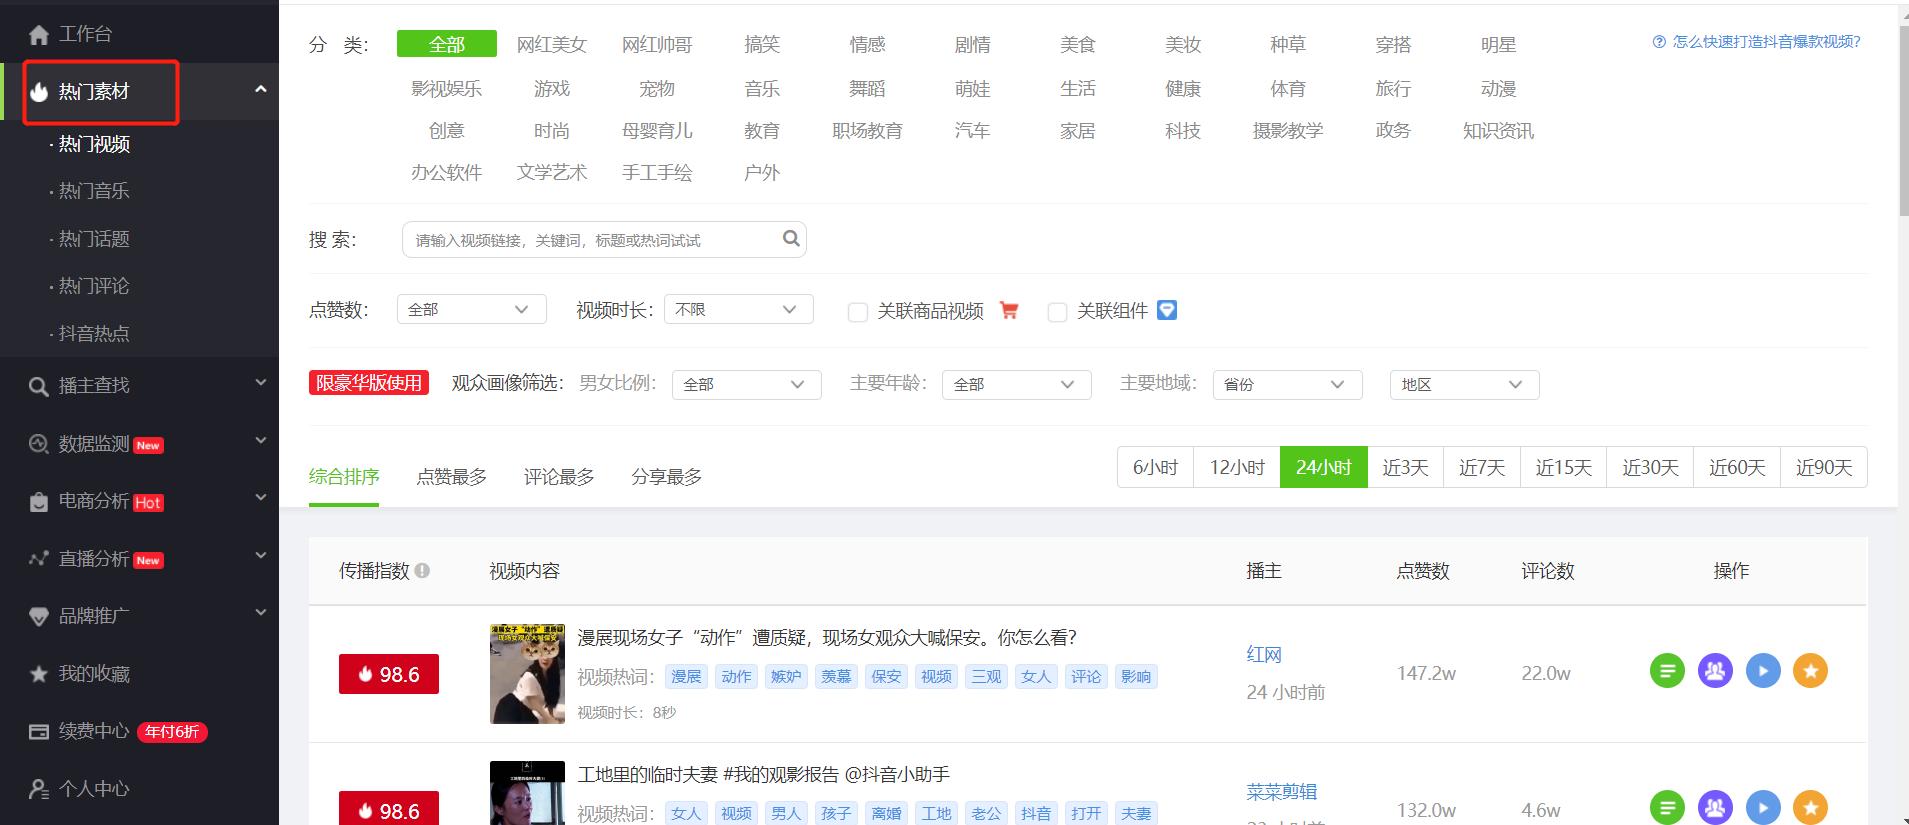Click the flame icon beside 热门素材
This screenshot has width=1909, height=825.
point(39,92)
